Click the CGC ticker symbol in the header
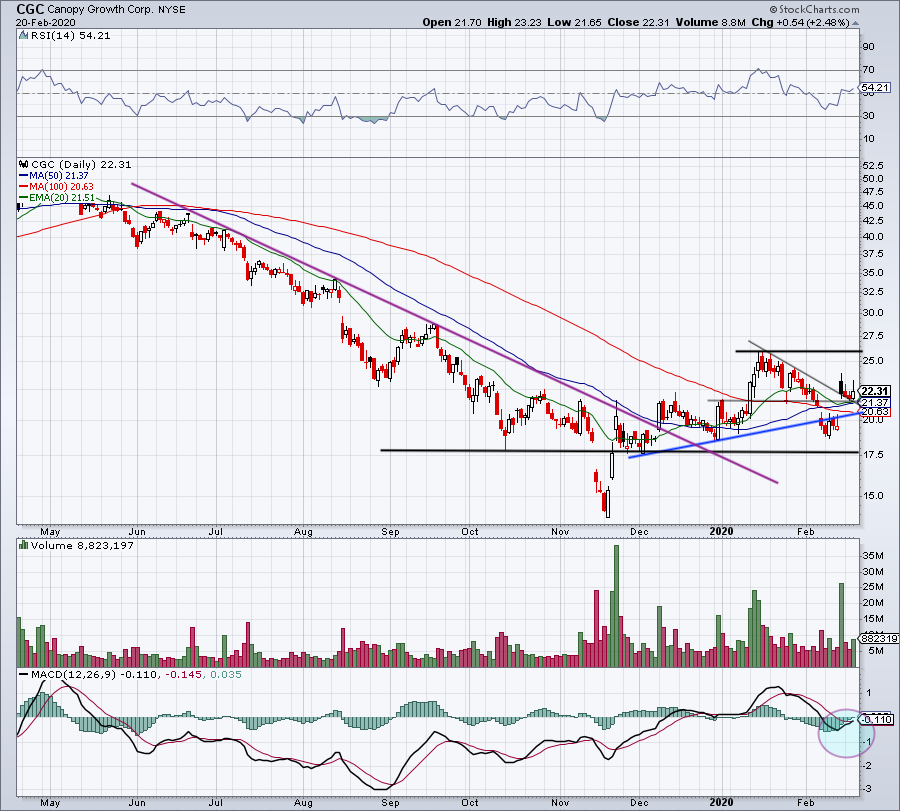The image size is (900, 811). (x=29, y=9)
